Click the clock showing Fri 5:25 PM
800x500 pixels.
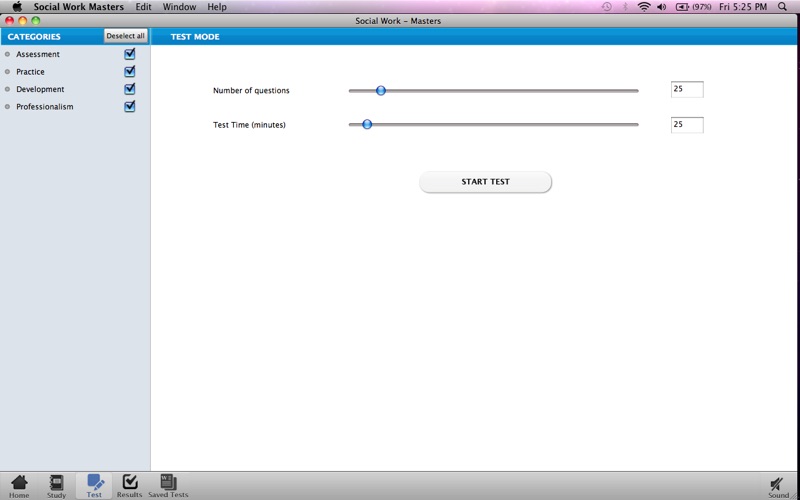click(743, 7)
